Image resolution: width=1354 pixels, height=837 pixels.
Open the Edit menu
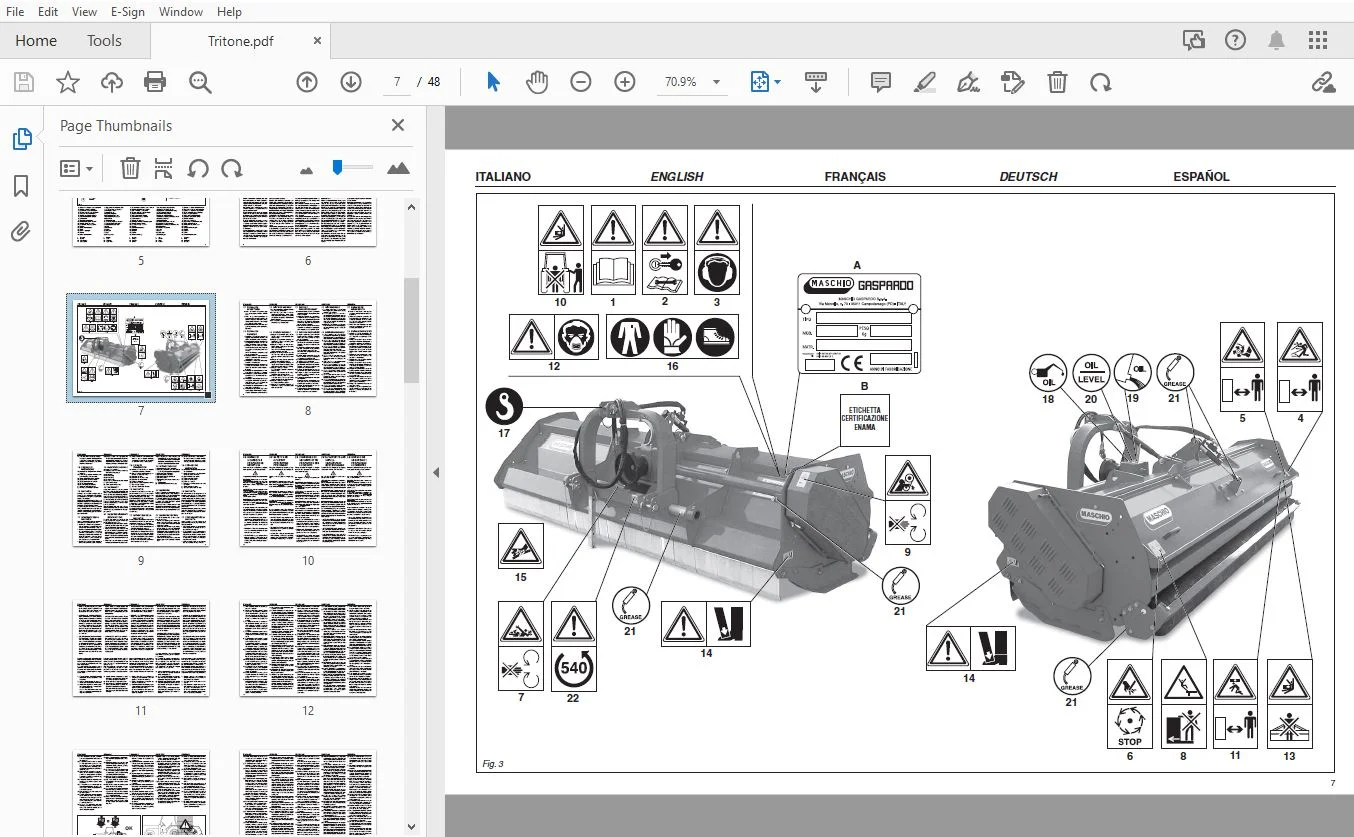click(x=48, y=12)
